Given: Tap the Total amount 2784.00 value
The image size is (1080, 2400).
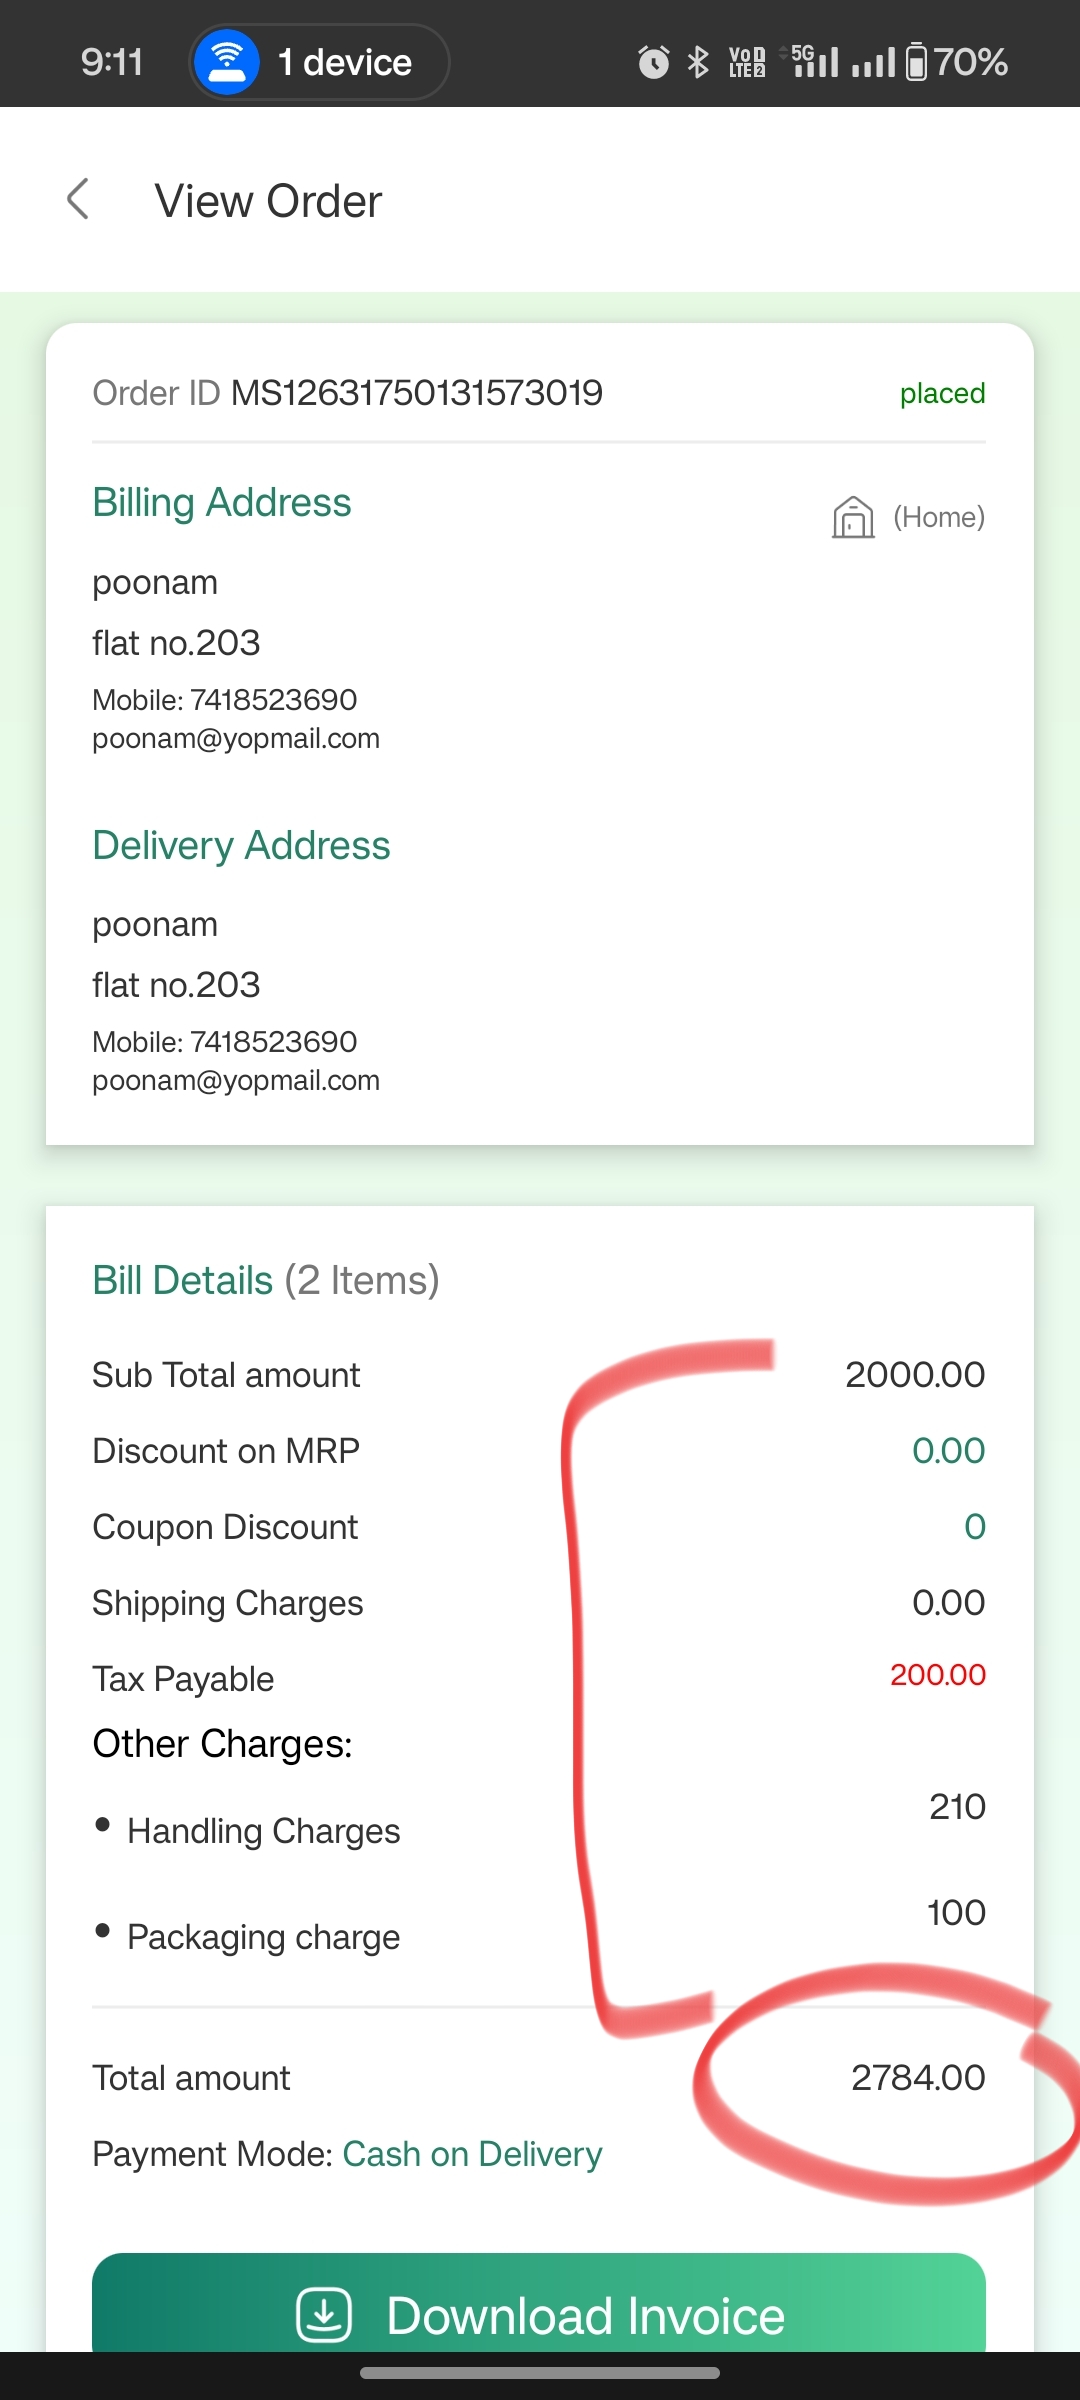Looking at the screenshot, I should (918, 2078).
